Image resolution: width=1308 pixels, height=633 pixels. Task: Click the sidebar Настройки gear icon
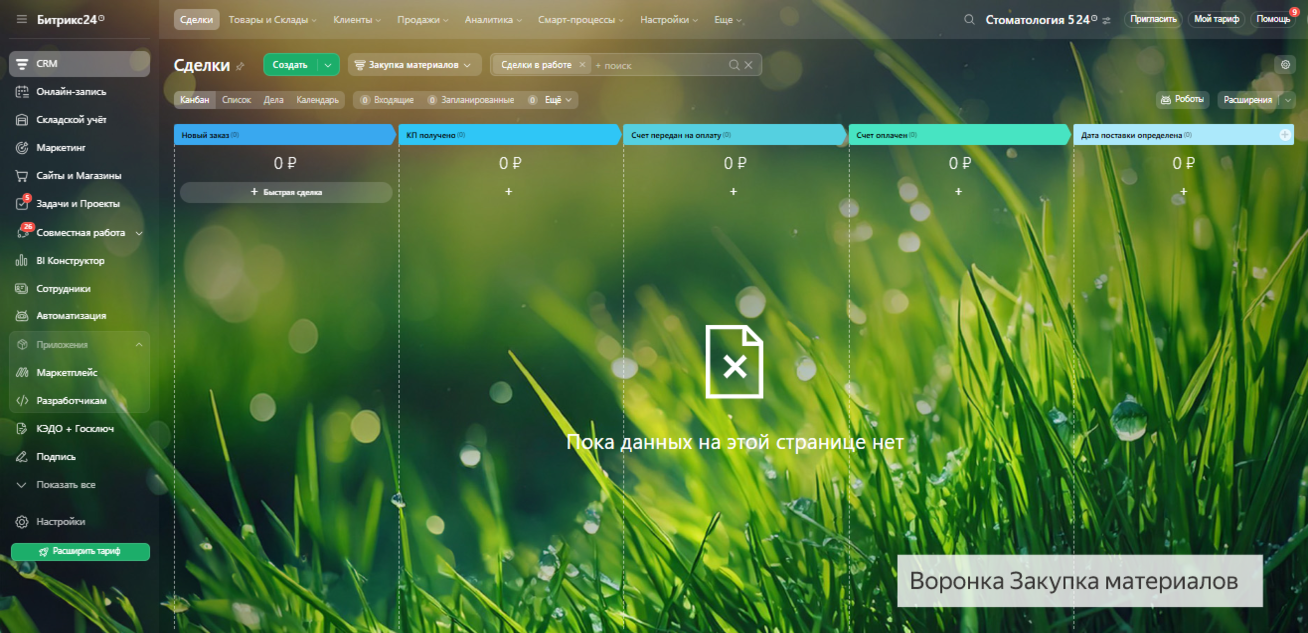(22, 522)
